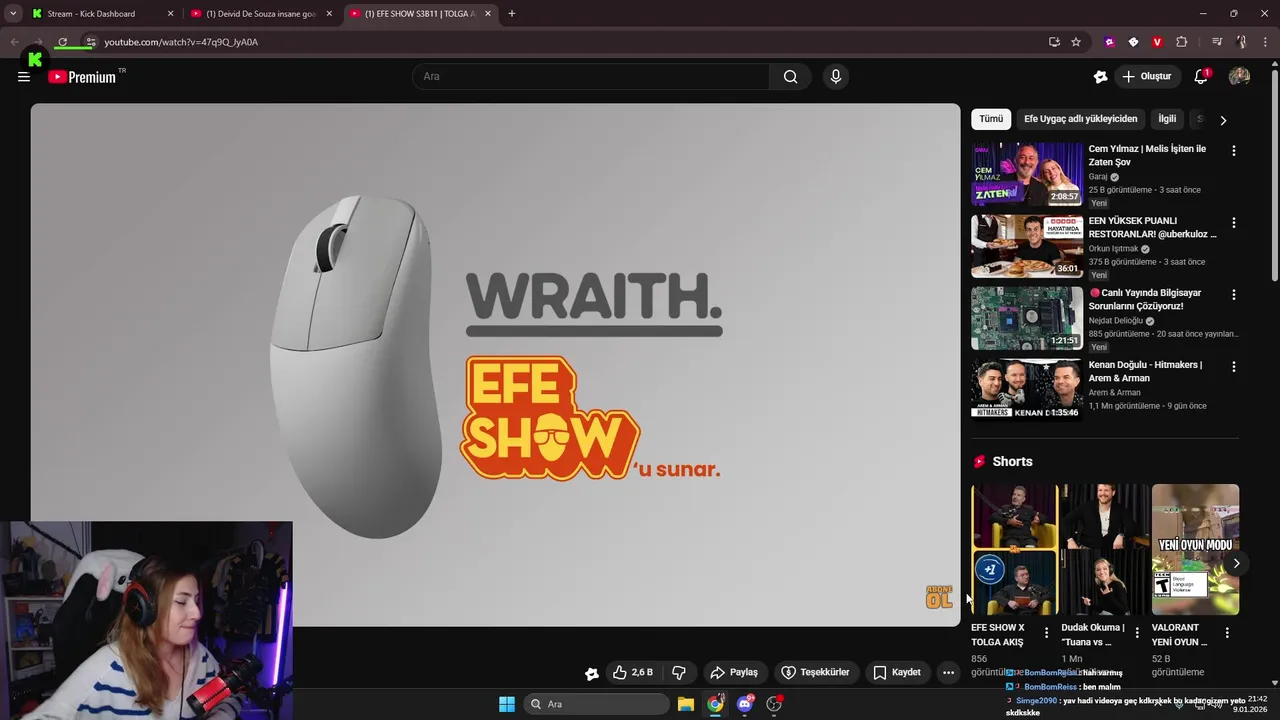Open Canlı Yayında Bilgisayar Sorunlarını video
Screen dimensions: 1280x720
[x=1145, y=300]
